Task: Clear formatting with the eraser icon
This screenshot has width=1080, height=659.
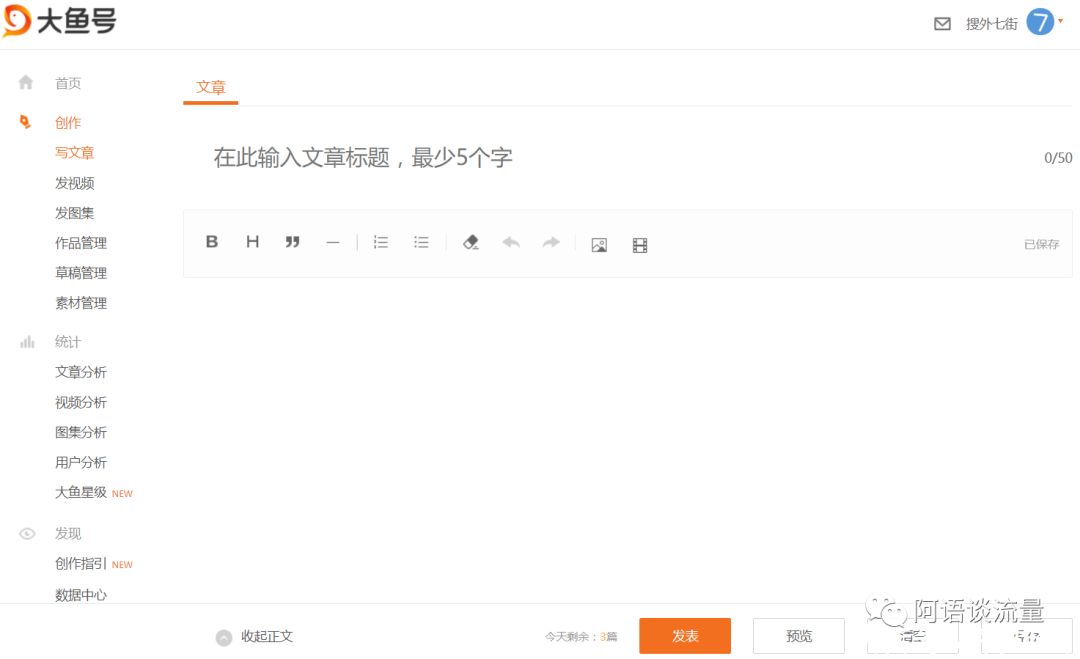Action: tap(471, 242)
